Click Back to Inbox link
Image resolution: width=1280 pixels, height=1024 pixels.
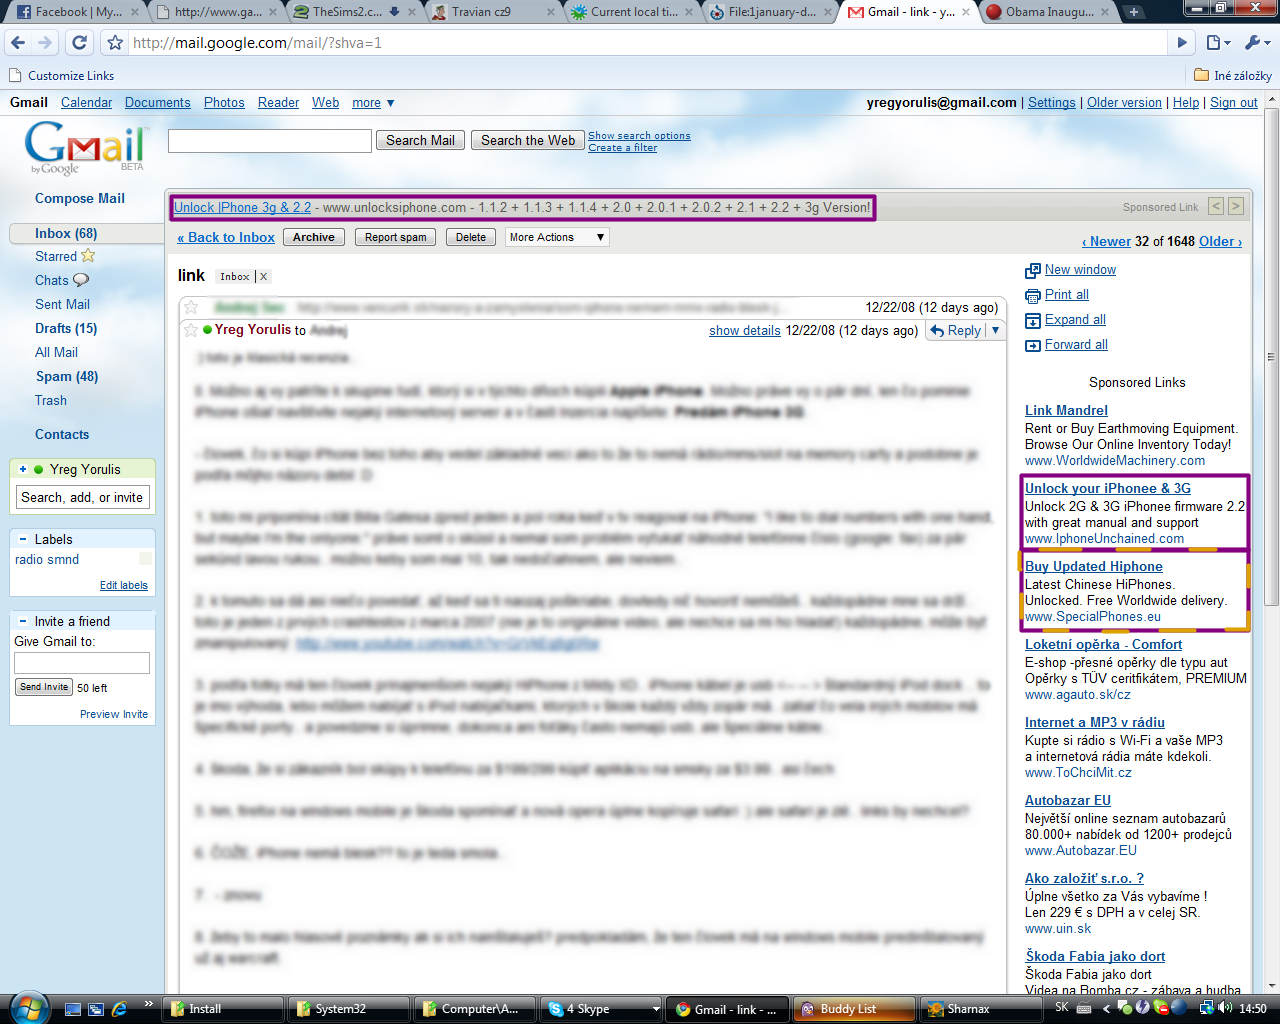coord(226,237)
